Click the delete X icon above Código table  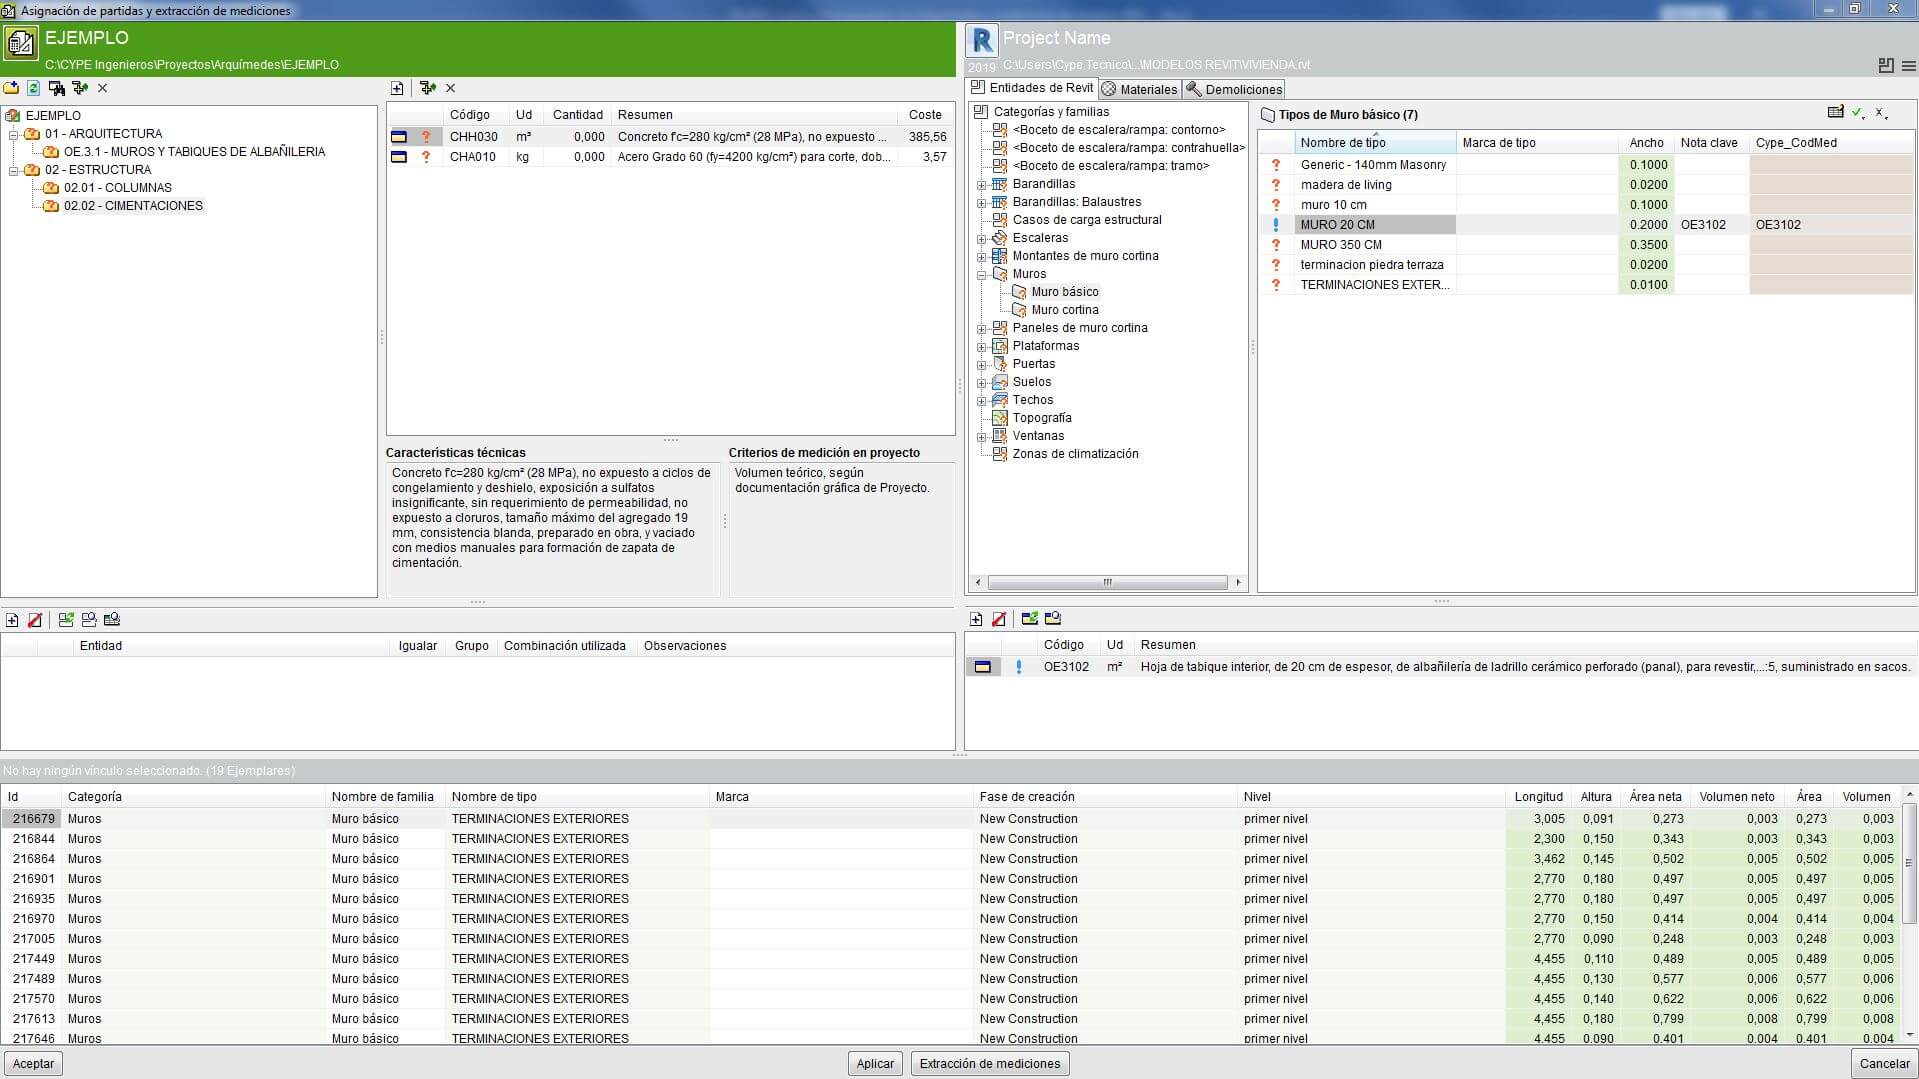tap(450, 88)
